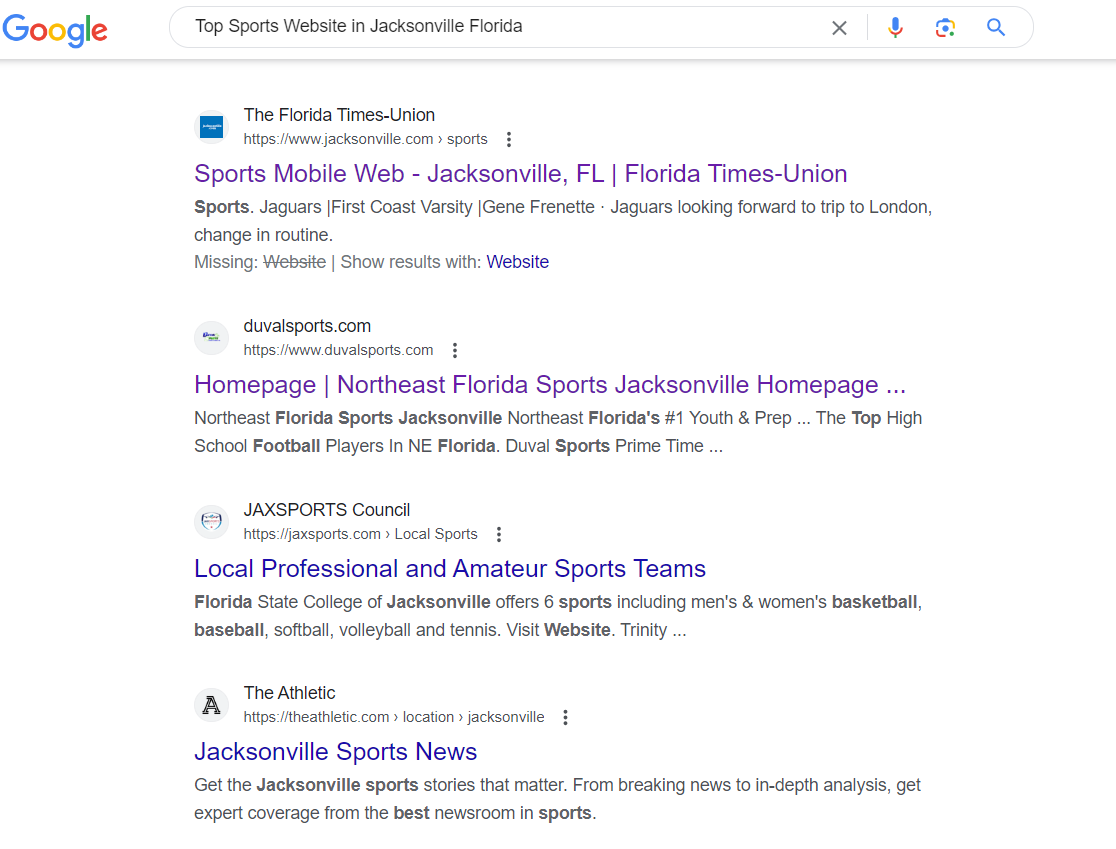Click the Google logo

(x=55, y=29)
